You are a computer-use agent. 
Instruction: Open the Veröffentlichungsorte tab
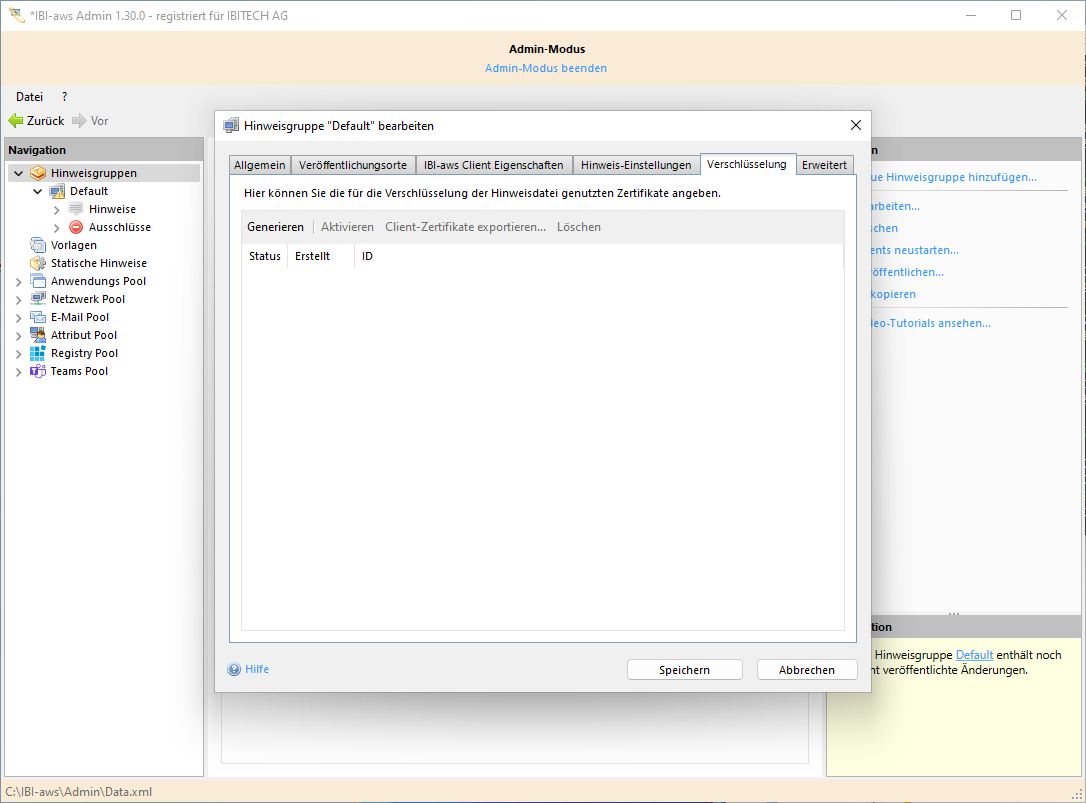[x=353, y=165]
